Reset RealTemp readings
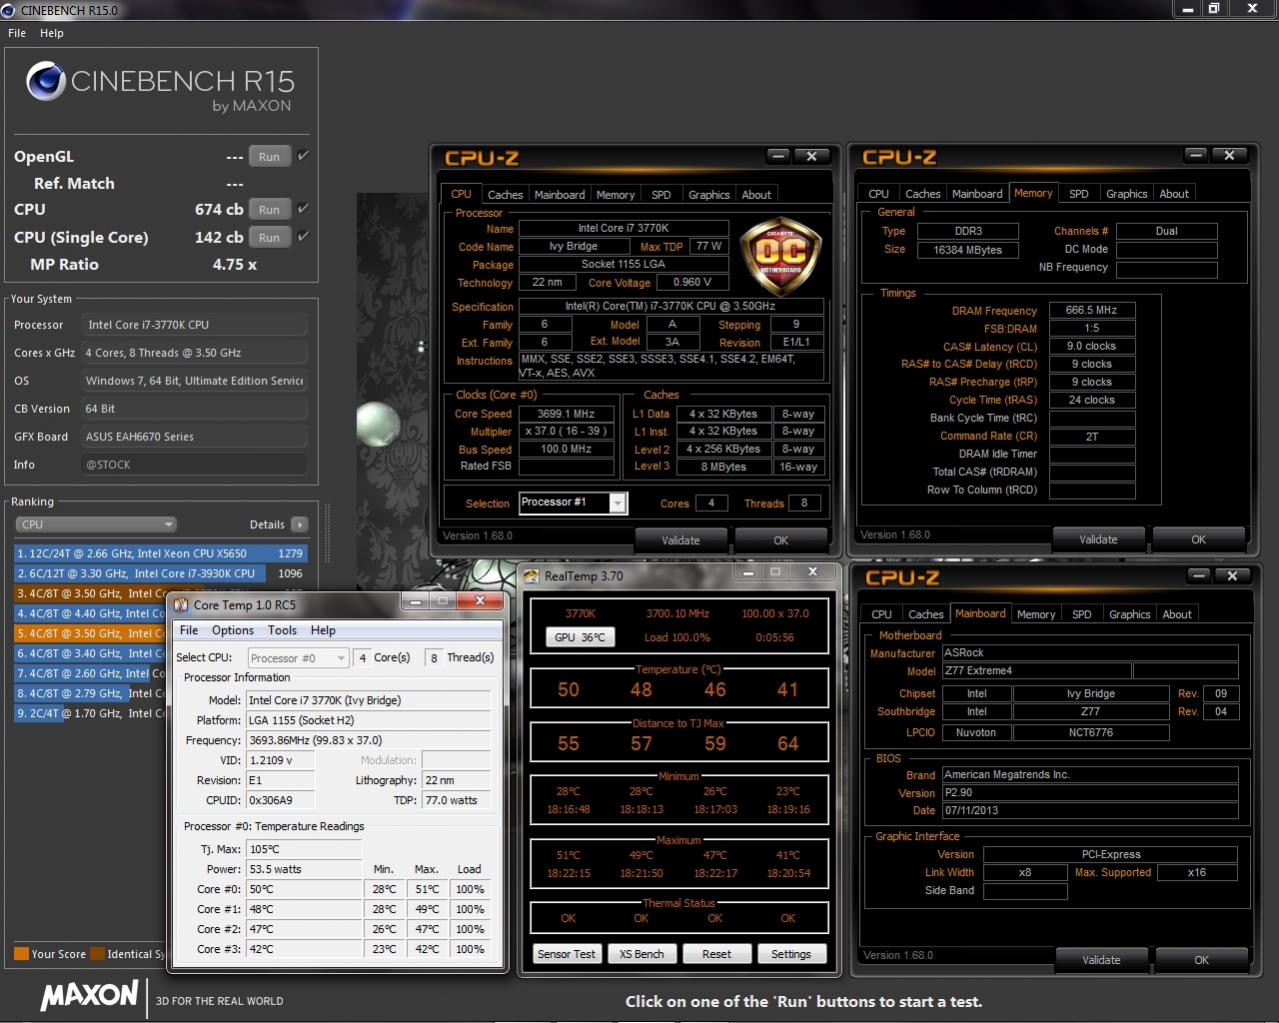The image size is (1279, 1023). tap(716, 954)
